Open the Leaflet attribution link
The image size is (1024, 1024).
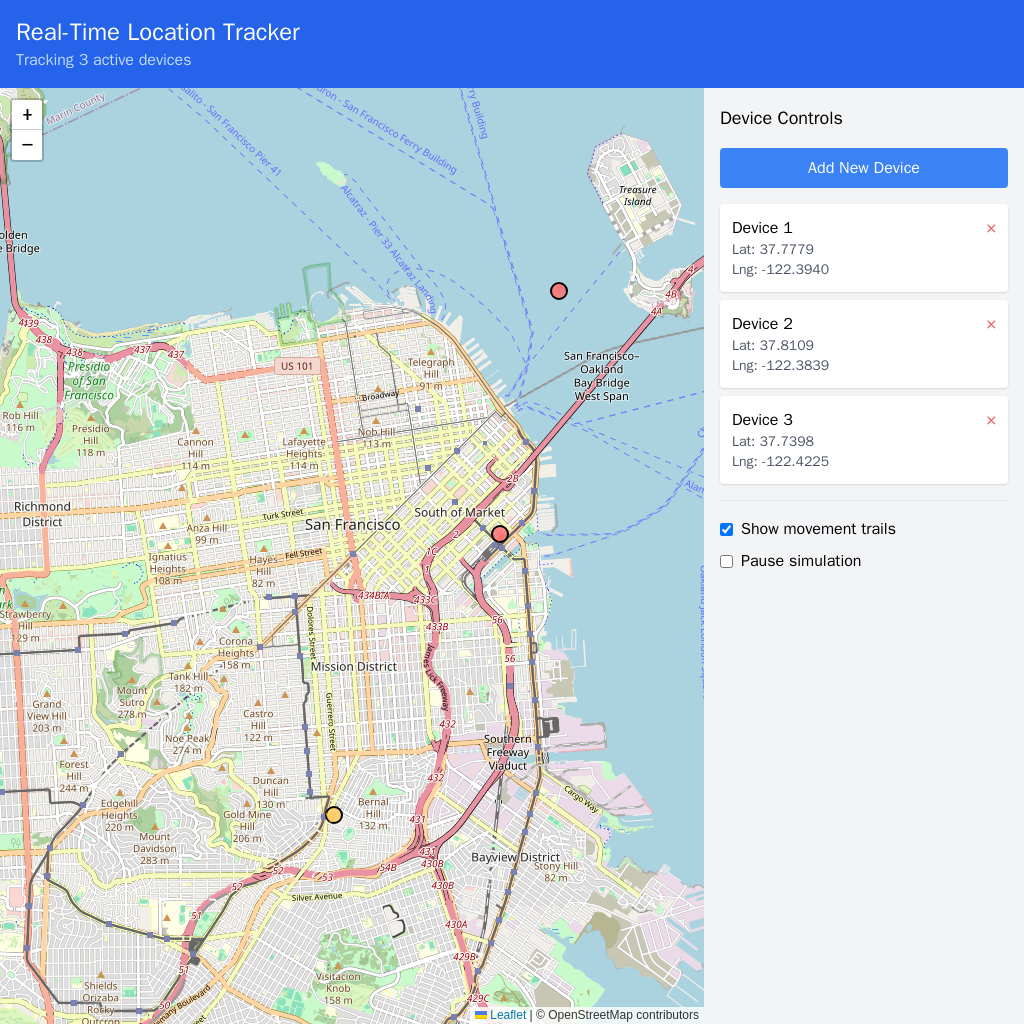coord(507,1015)
